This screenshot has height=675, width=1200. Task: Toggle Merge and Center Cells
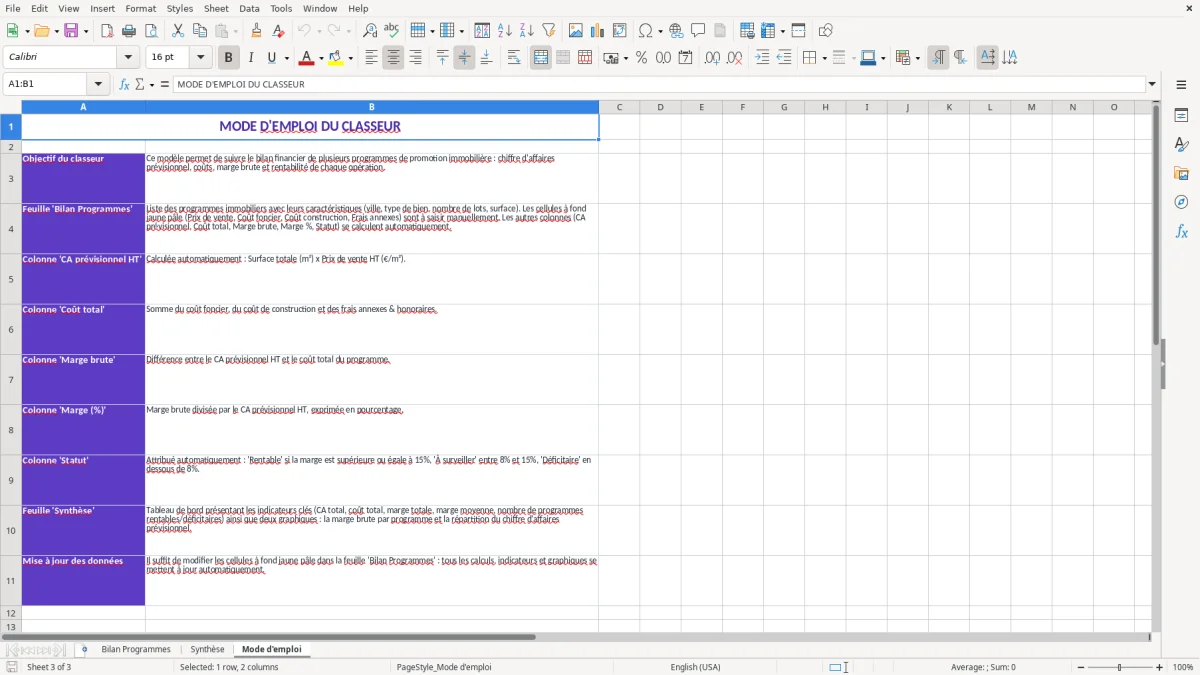pos(541,58)
